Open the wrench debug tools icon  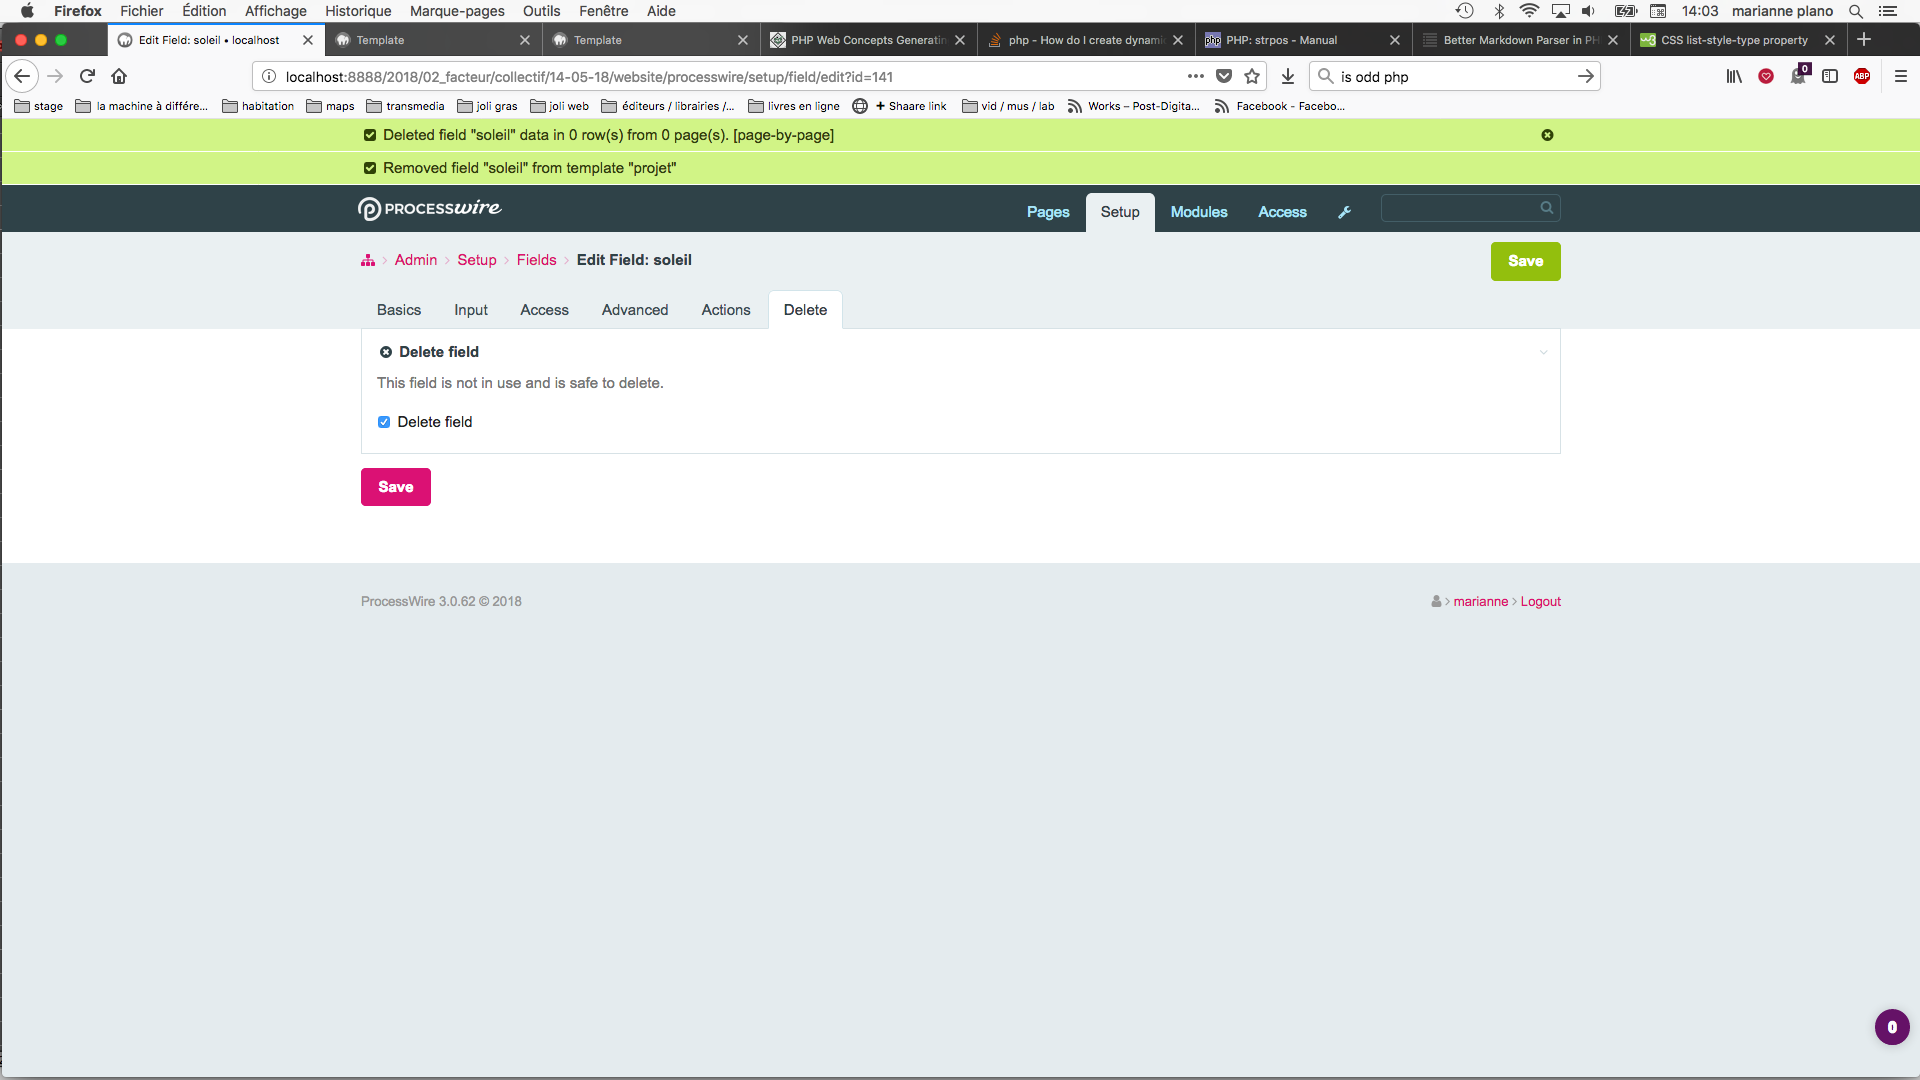click(1344, 212)
